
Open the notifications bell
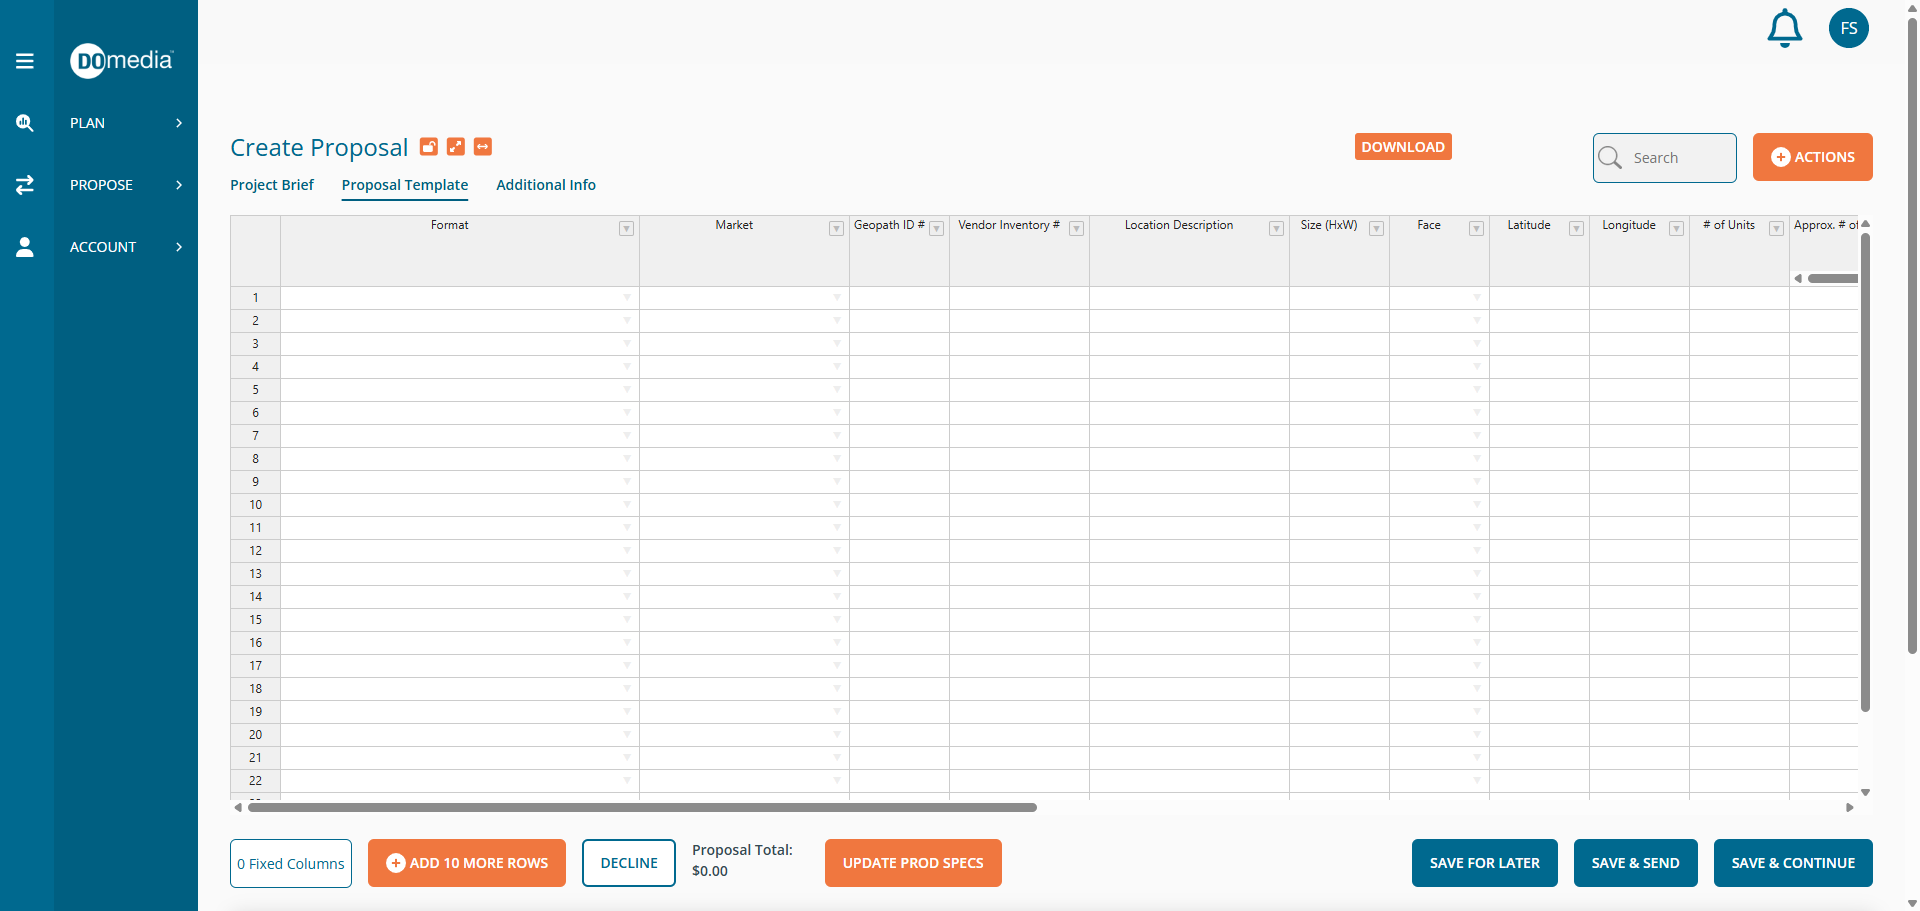click(1784, 28)
